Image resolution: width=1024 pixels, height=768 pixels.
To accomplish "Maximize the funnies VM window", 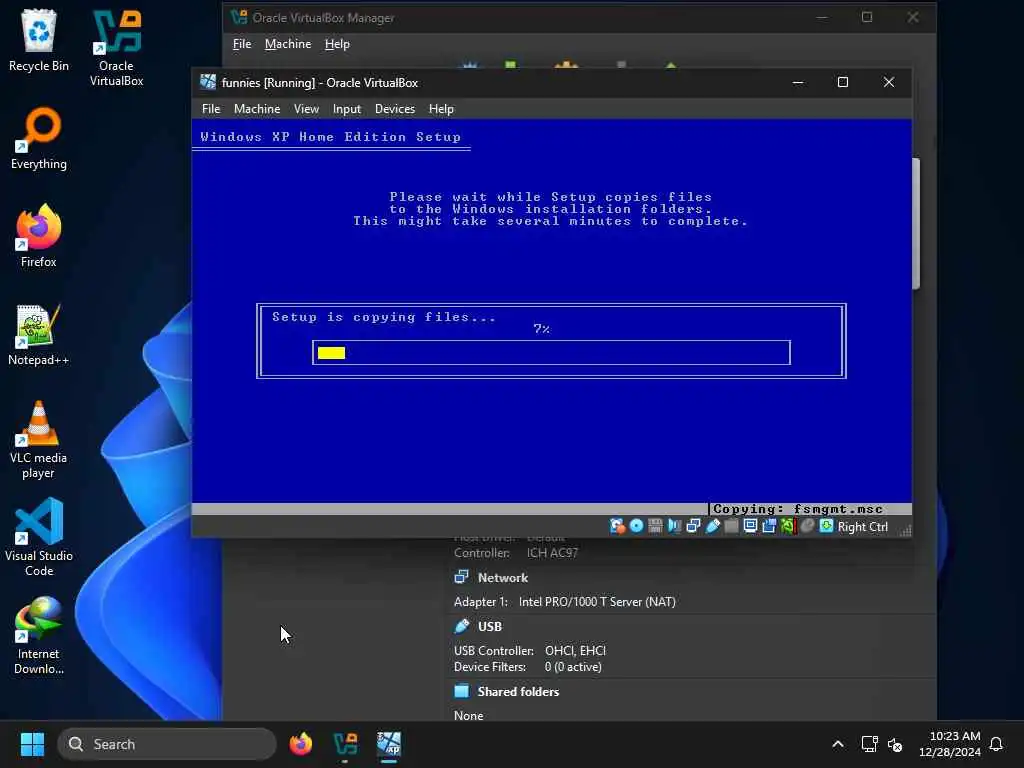I will 843,82.
